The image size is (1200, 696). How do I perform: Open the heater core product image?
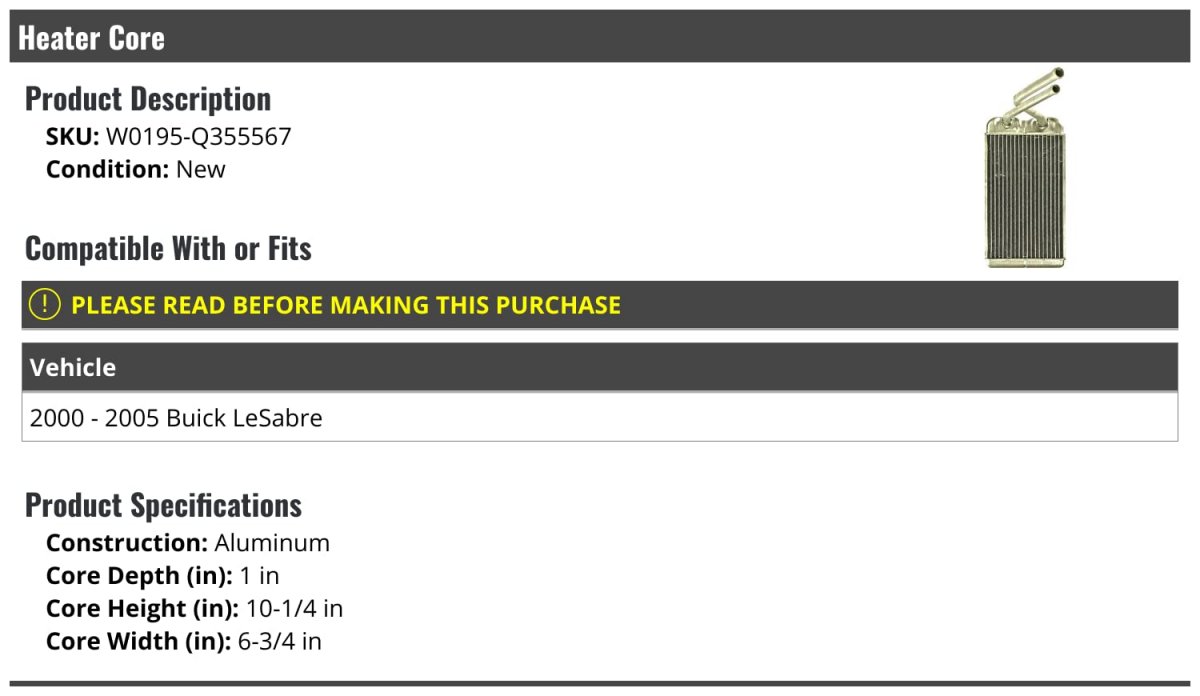1024,167
